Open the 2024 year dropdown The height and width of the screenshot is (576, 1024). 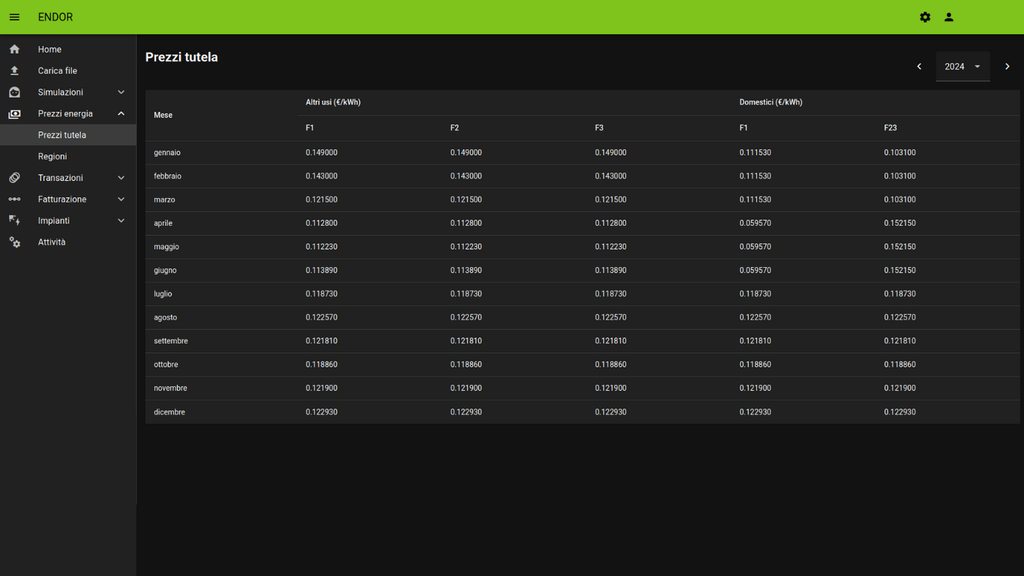tap(962, 67)
